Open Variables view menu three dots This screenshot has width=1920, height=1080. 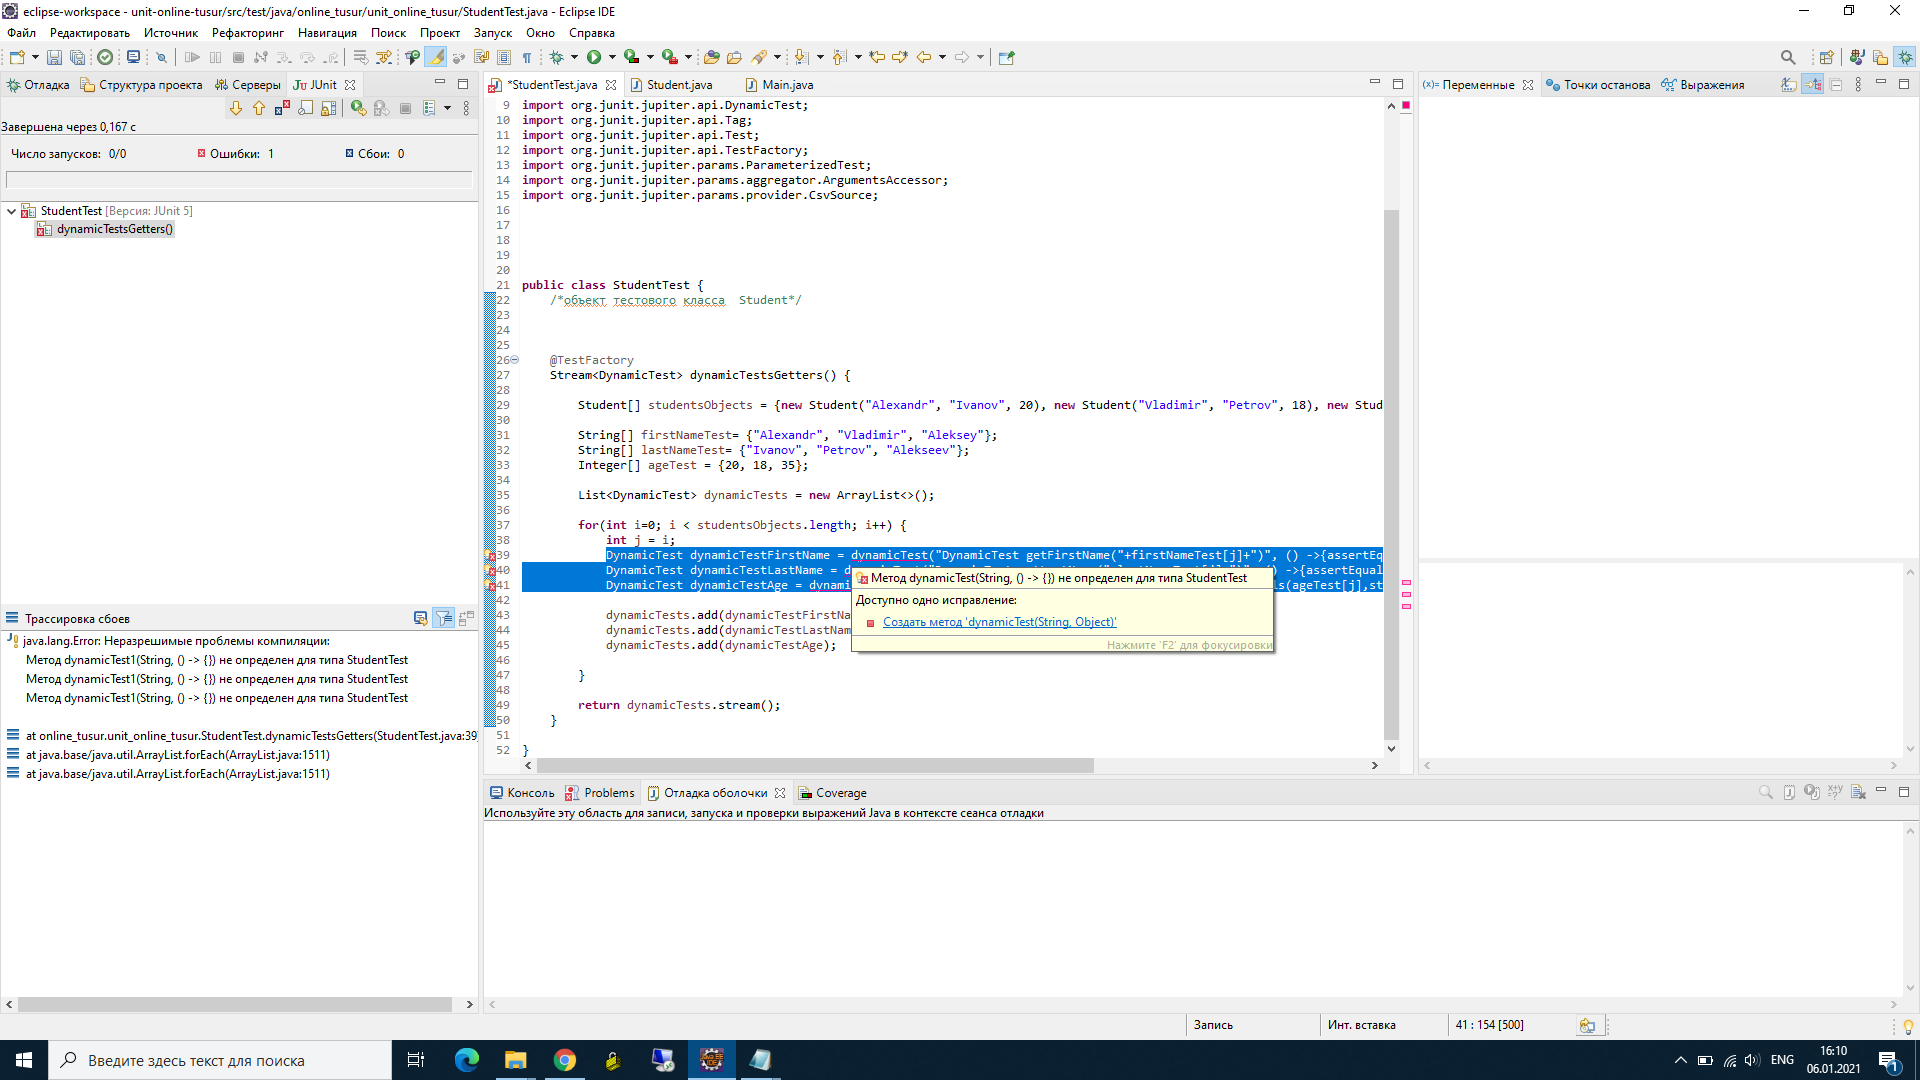pos(1858,85)
